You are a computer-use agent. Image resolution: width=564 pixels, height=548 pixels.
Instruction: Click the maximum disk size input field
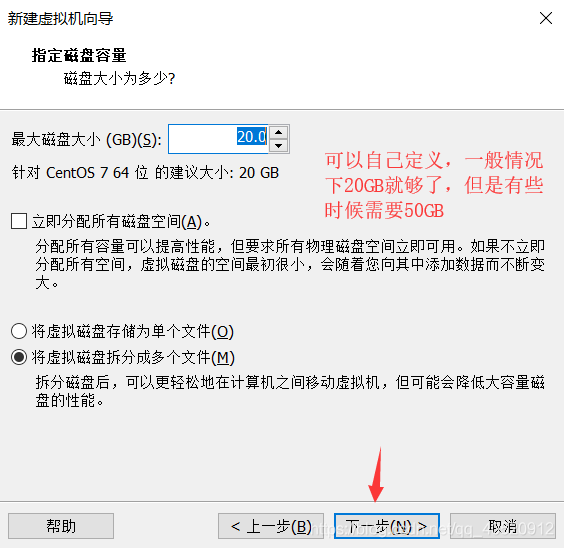point(218,139)
